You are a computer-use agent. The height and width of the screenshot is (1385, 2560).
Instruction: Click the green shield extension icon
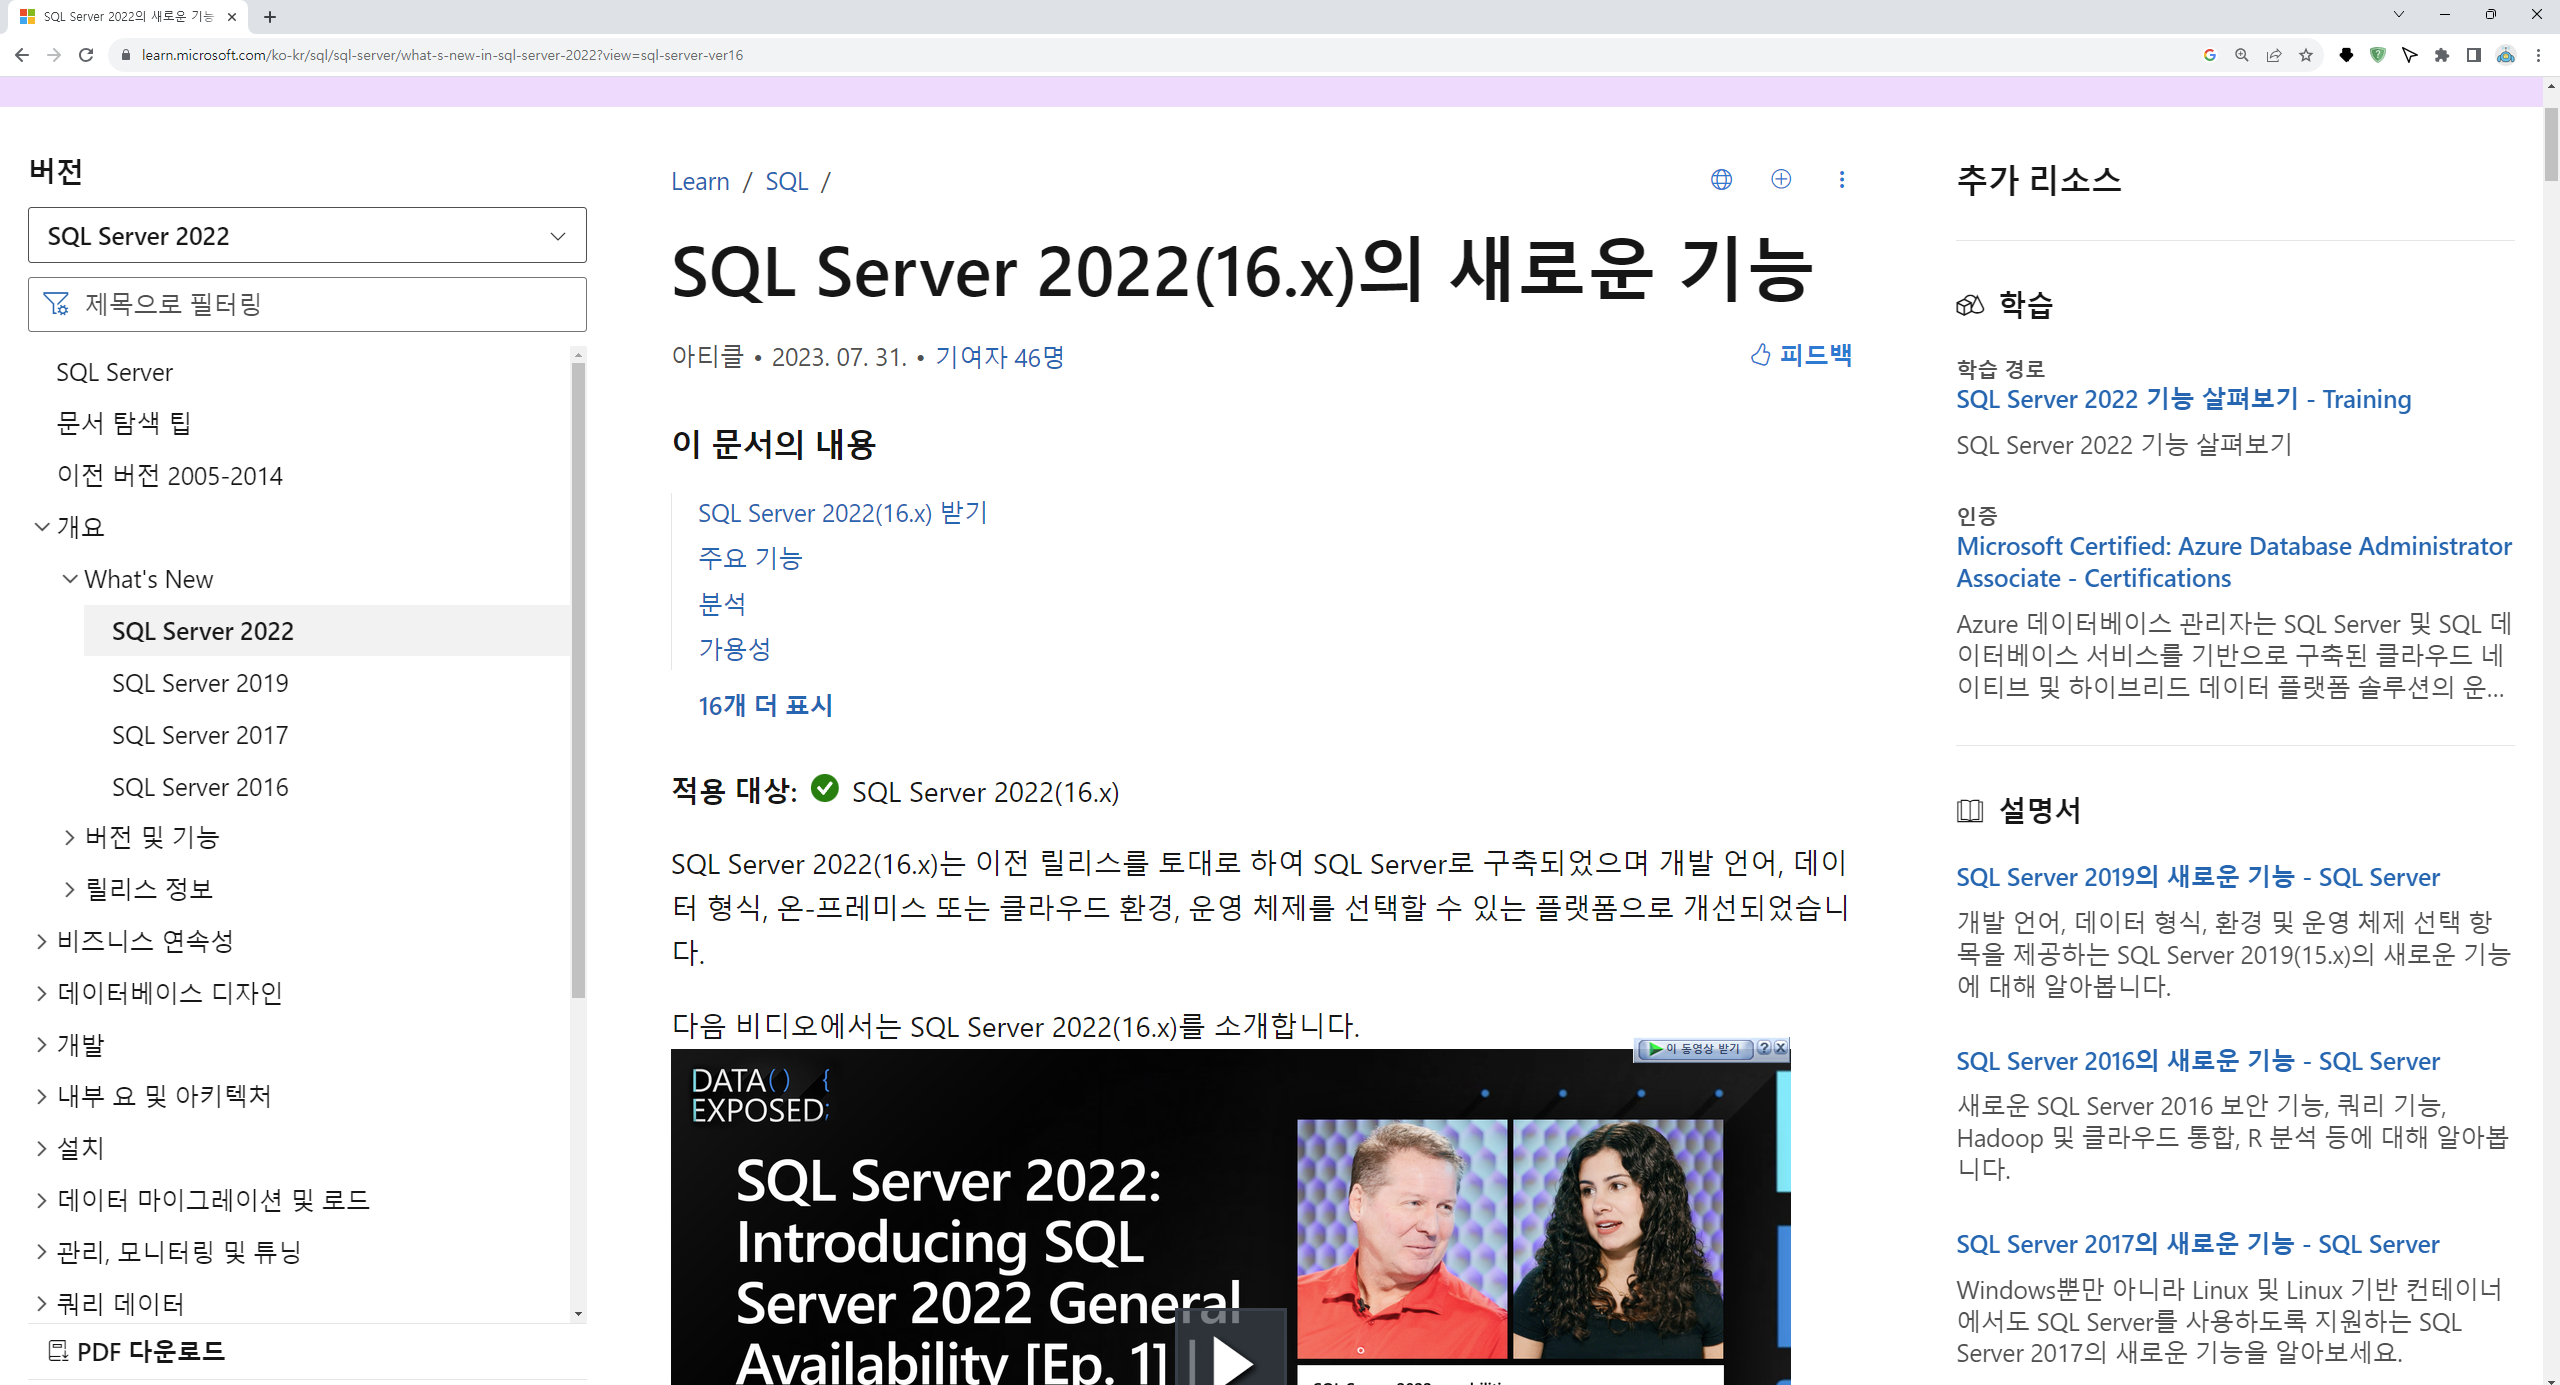(x=2378, y=55)
